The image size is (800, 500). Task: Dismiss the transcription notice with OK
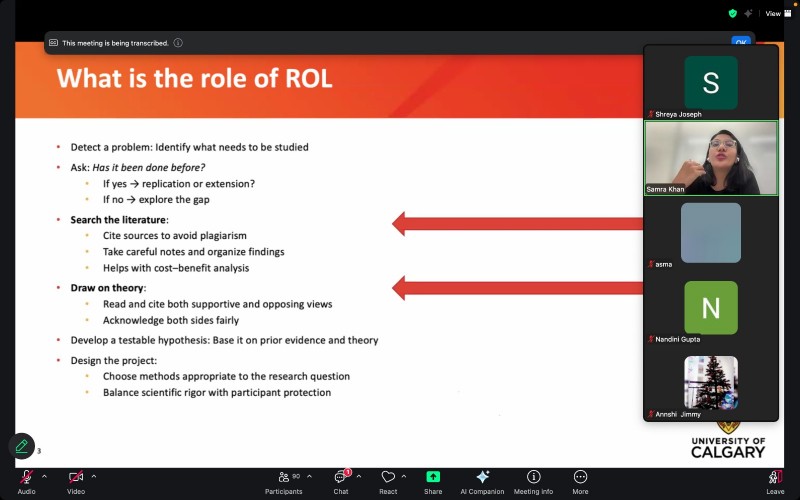(x=740, y=42)
